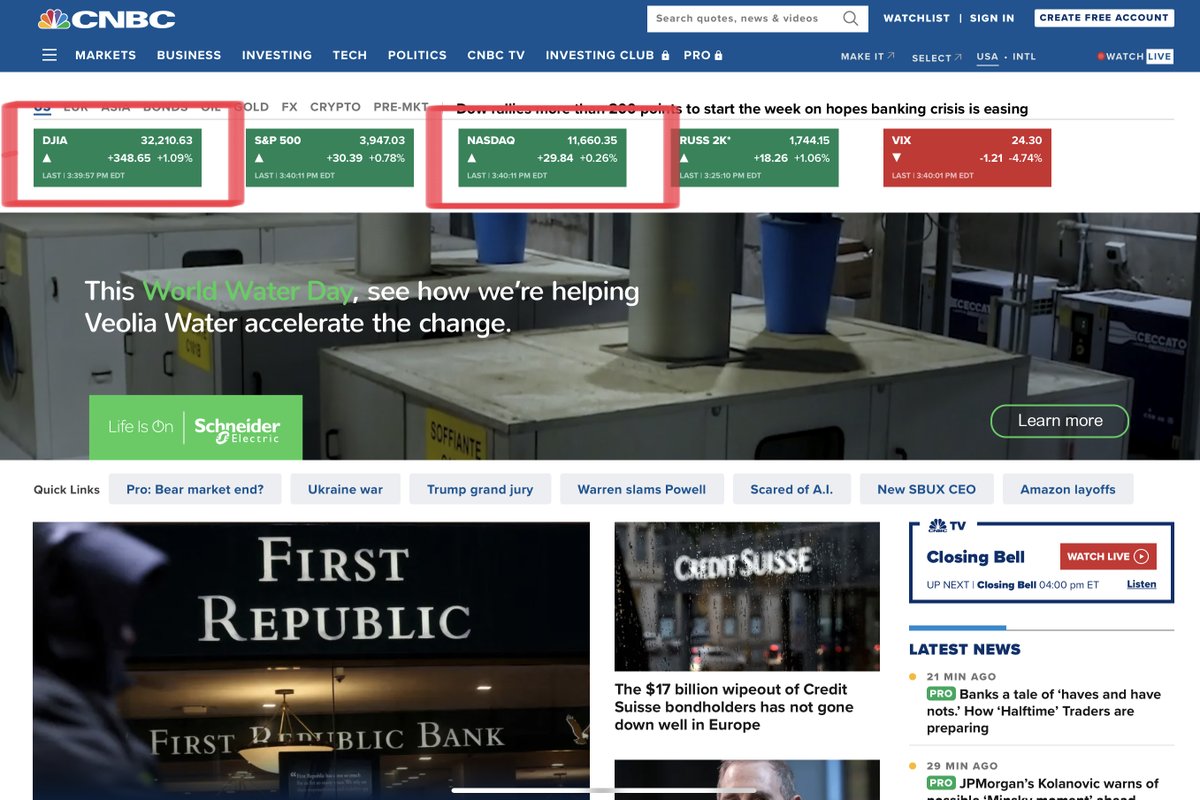Viewport: 1200px width, 800px height.
Task: Click the Scared of A.I. quick link
Action: point(792,489)
